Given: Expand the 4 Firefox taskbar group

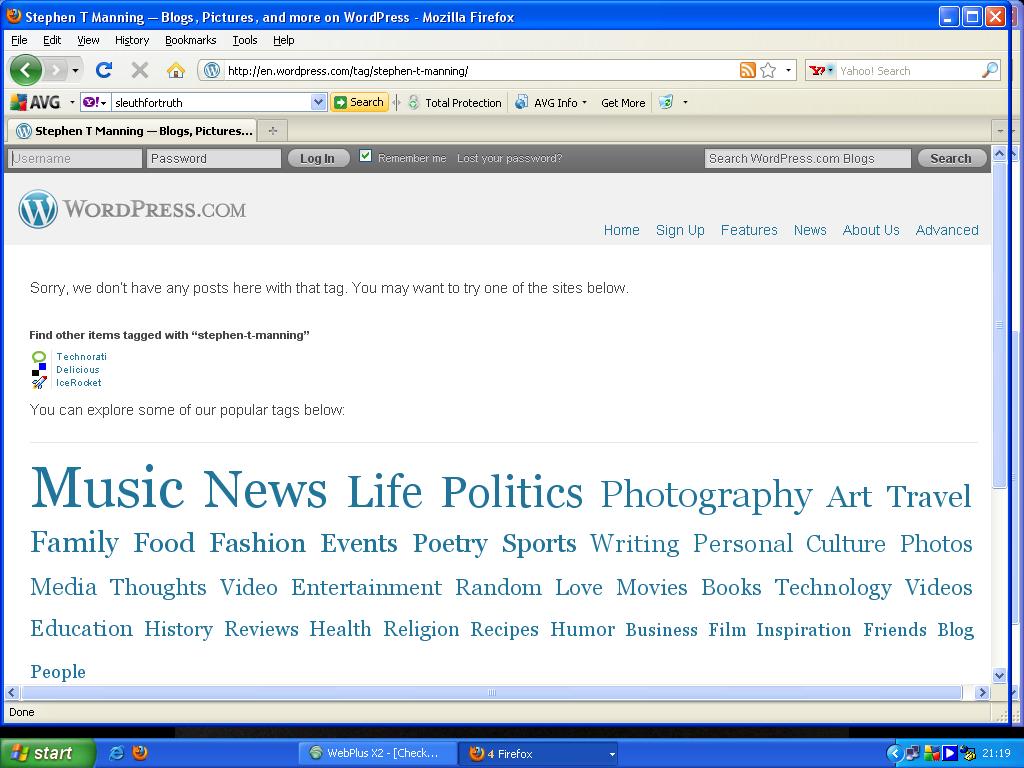Looking at the screenshot, I should click(612, 754).
